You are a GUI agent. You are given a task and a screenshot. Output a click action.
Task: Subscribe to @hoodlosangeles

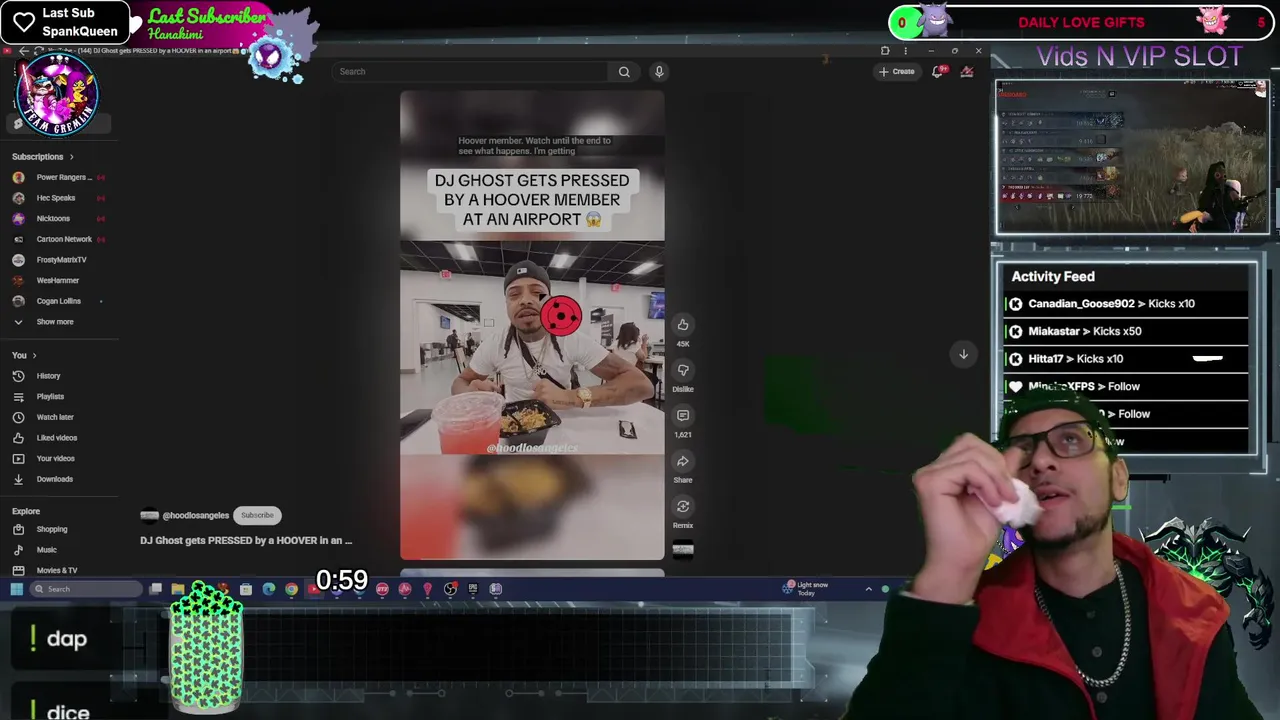pos(257,515)
